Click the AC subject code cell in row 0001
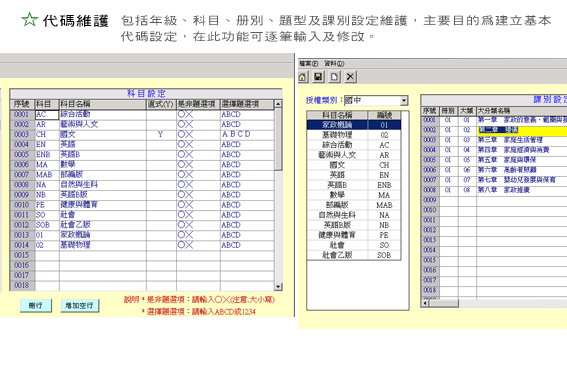 pyautogui.click(x=47, y=115)
